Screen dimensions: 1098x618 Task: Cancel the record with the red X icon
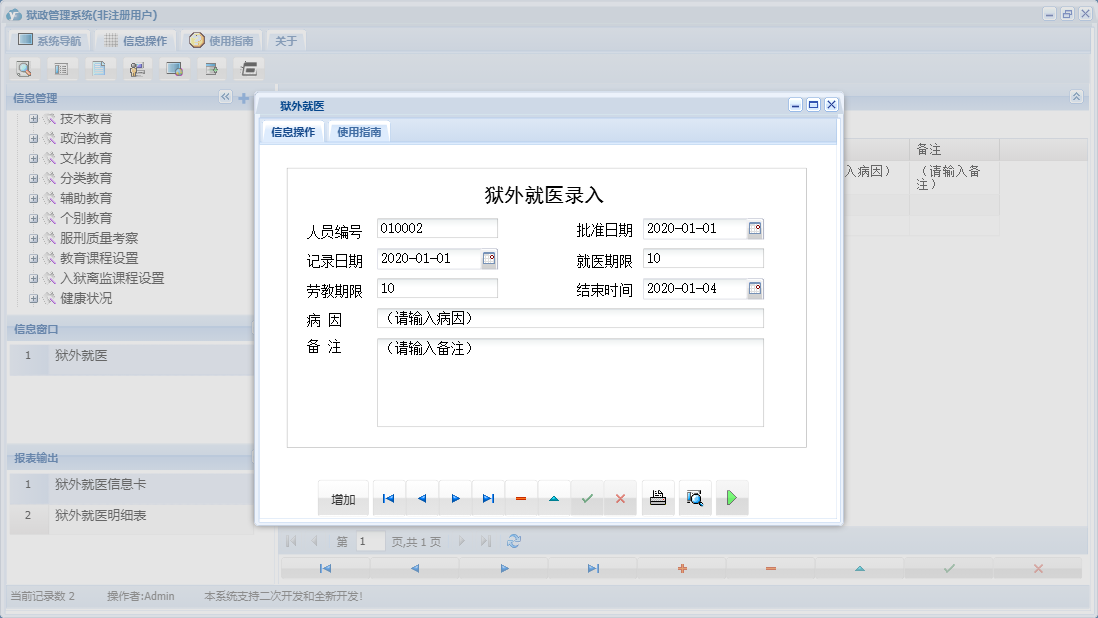tap(620, 497)
